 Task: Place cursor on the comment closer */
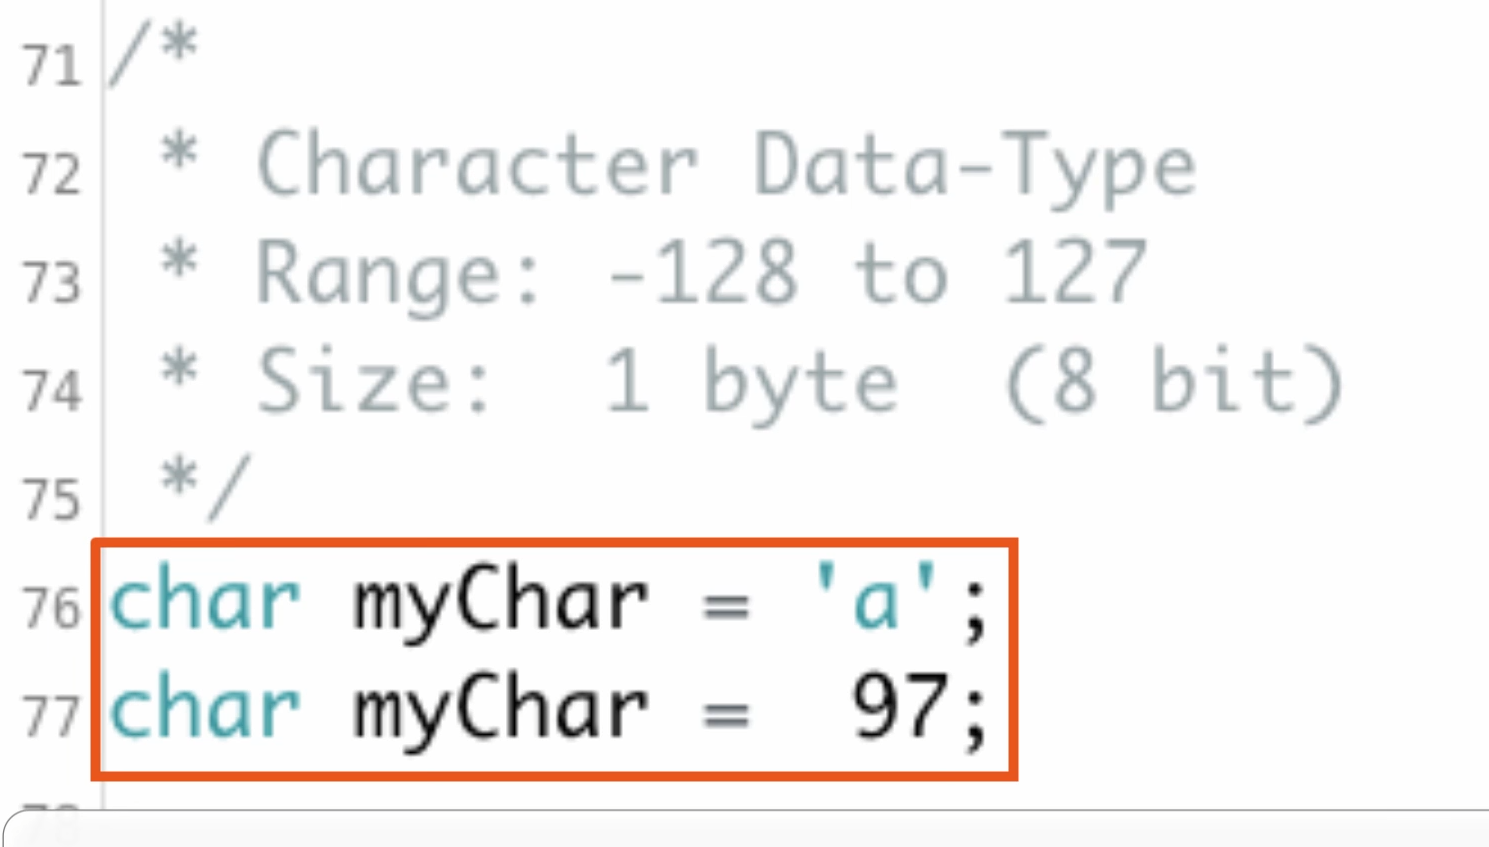click(x=205, y=487)
